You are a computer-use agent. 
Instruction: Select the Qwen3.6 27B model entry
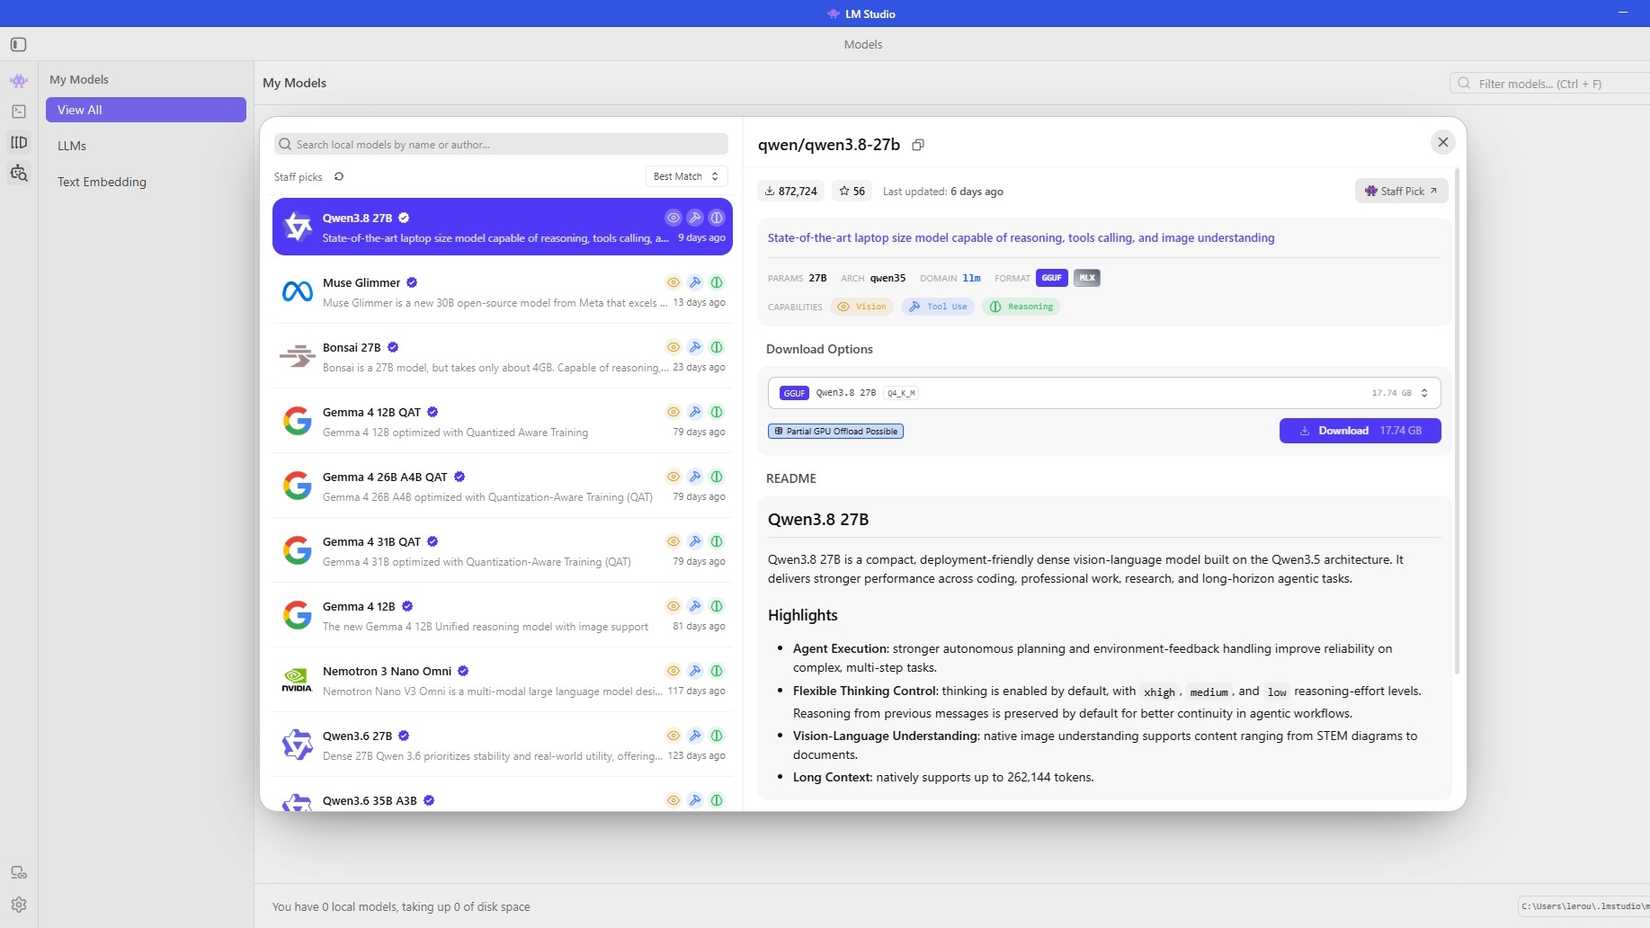(502, 745)
